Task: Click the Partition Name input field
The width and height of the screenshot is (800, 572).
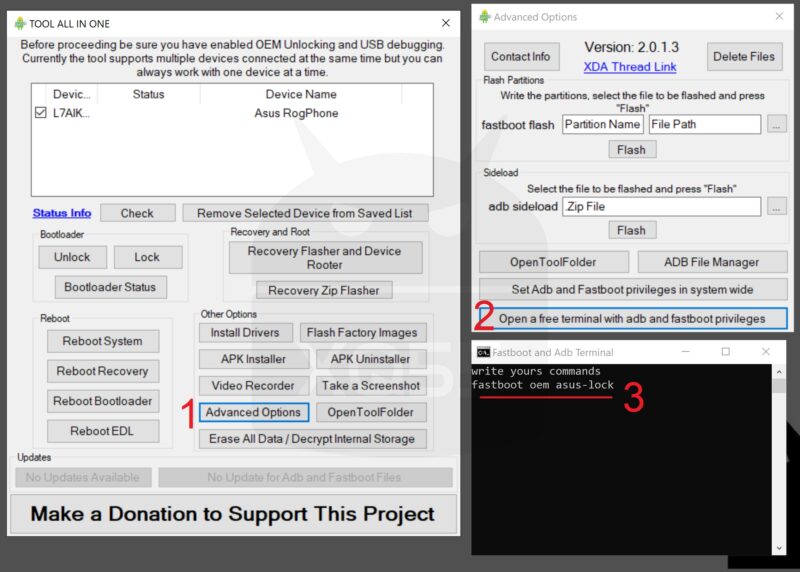Action: click(602, 125)
